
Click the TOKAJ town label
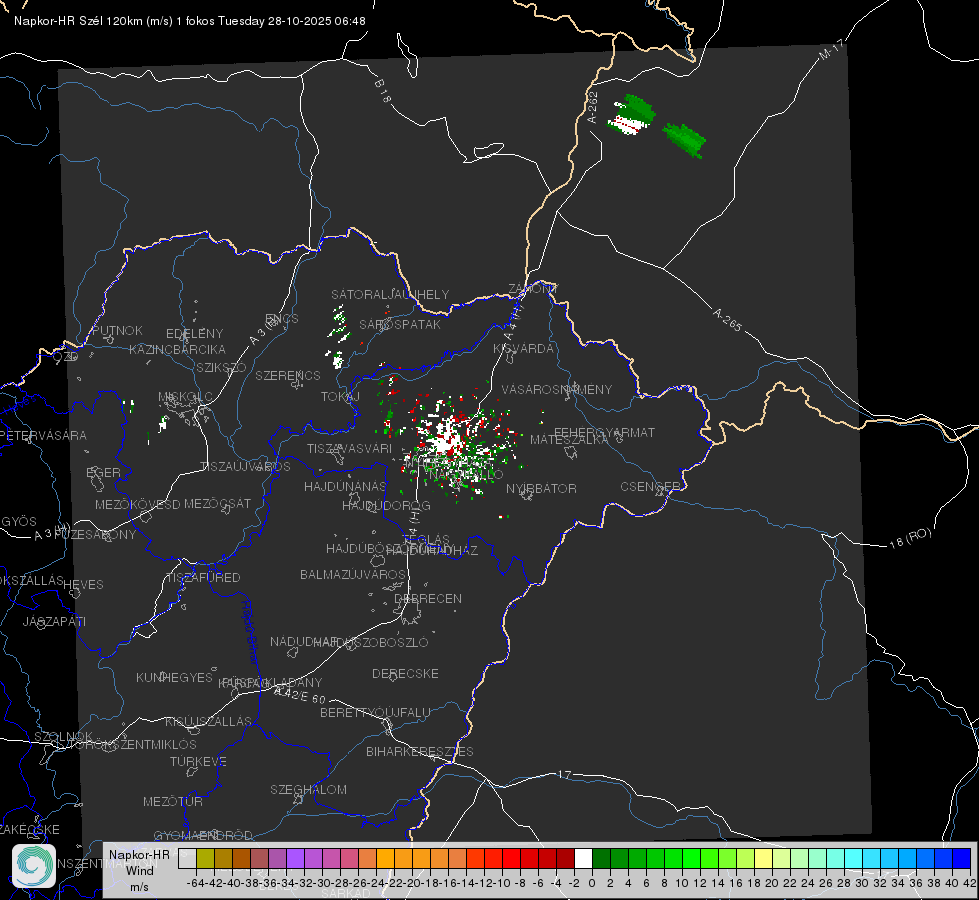340,397
